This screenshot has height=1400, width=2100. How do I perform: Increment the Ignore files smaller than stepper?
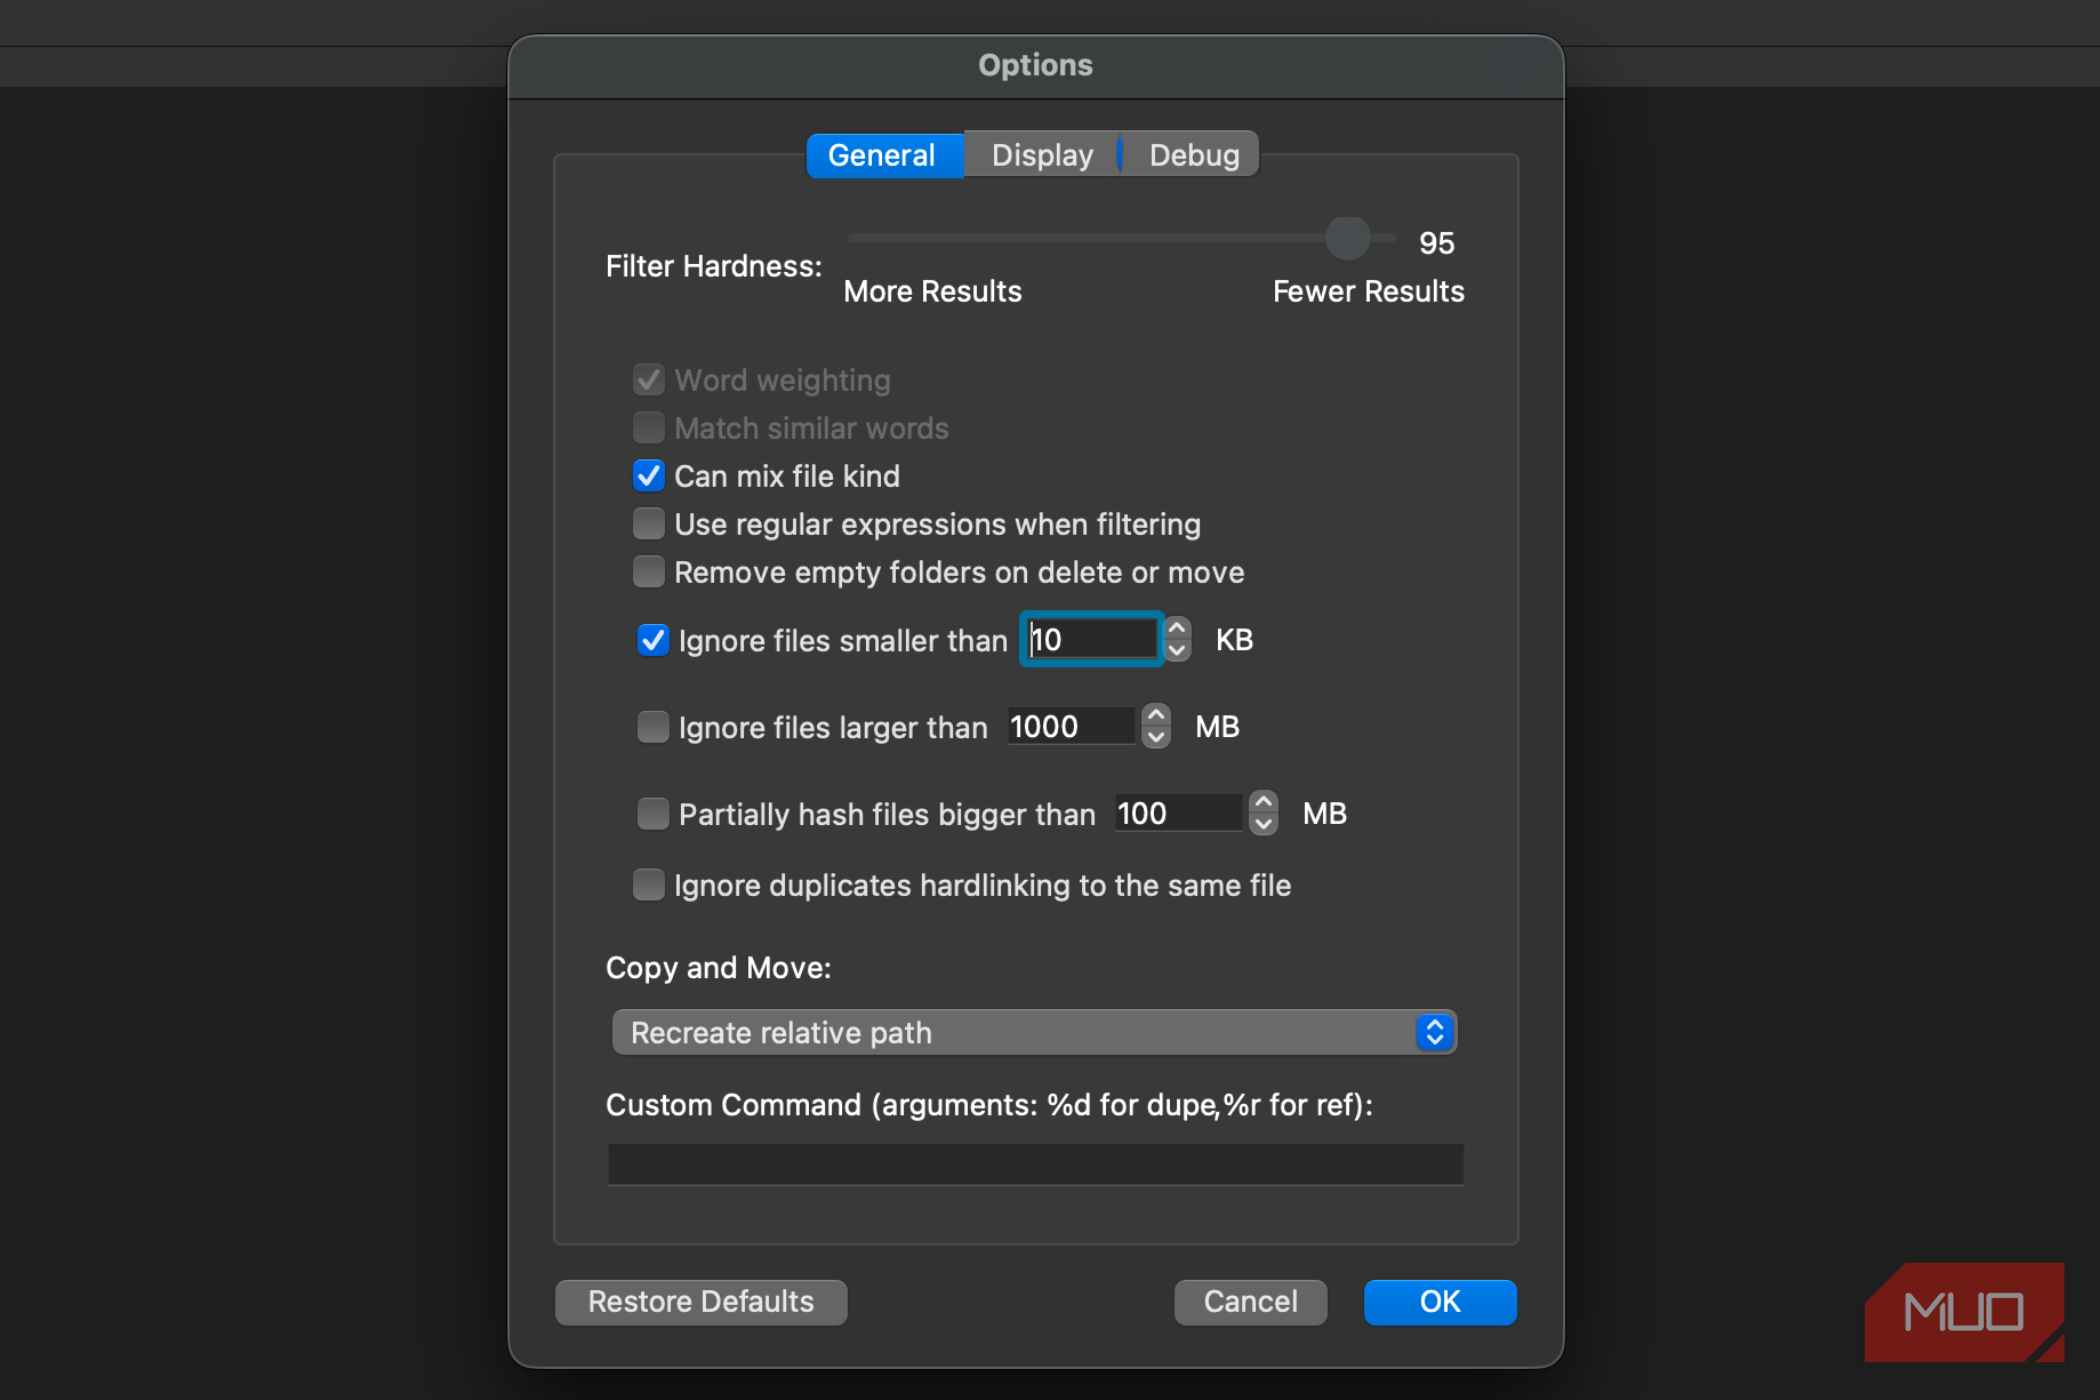[1177, 628]
